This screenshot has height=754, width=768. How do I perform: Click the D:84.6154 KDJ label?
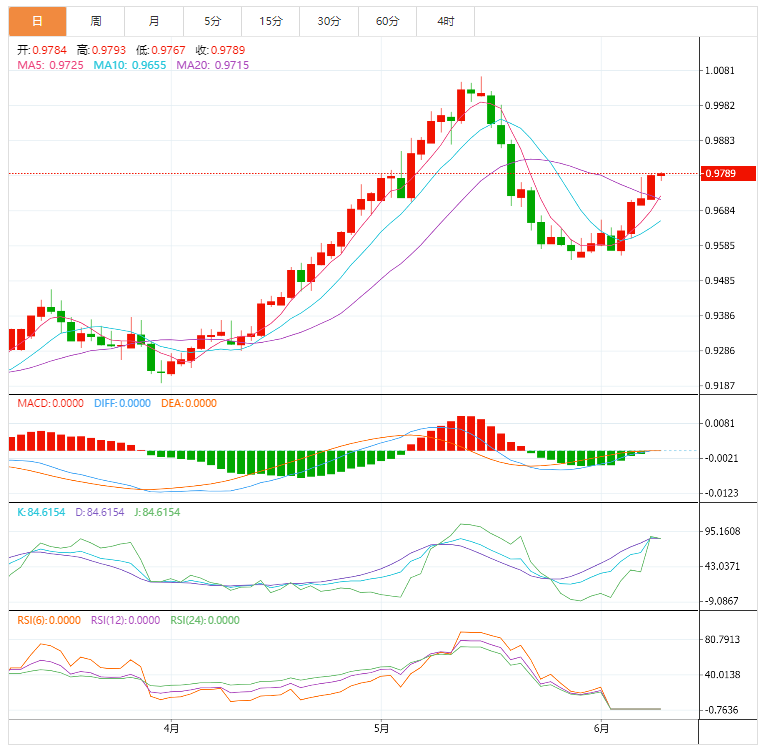click(x=100, y=512)
